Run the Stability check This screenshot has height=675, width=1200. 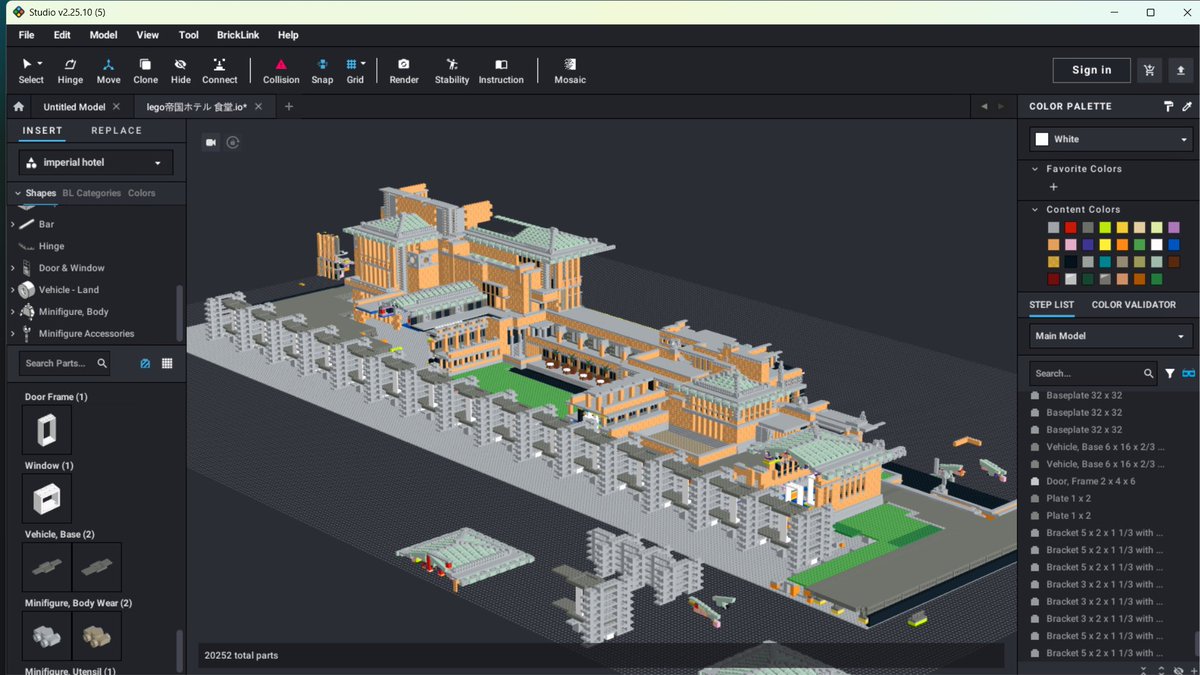(452, 70)
